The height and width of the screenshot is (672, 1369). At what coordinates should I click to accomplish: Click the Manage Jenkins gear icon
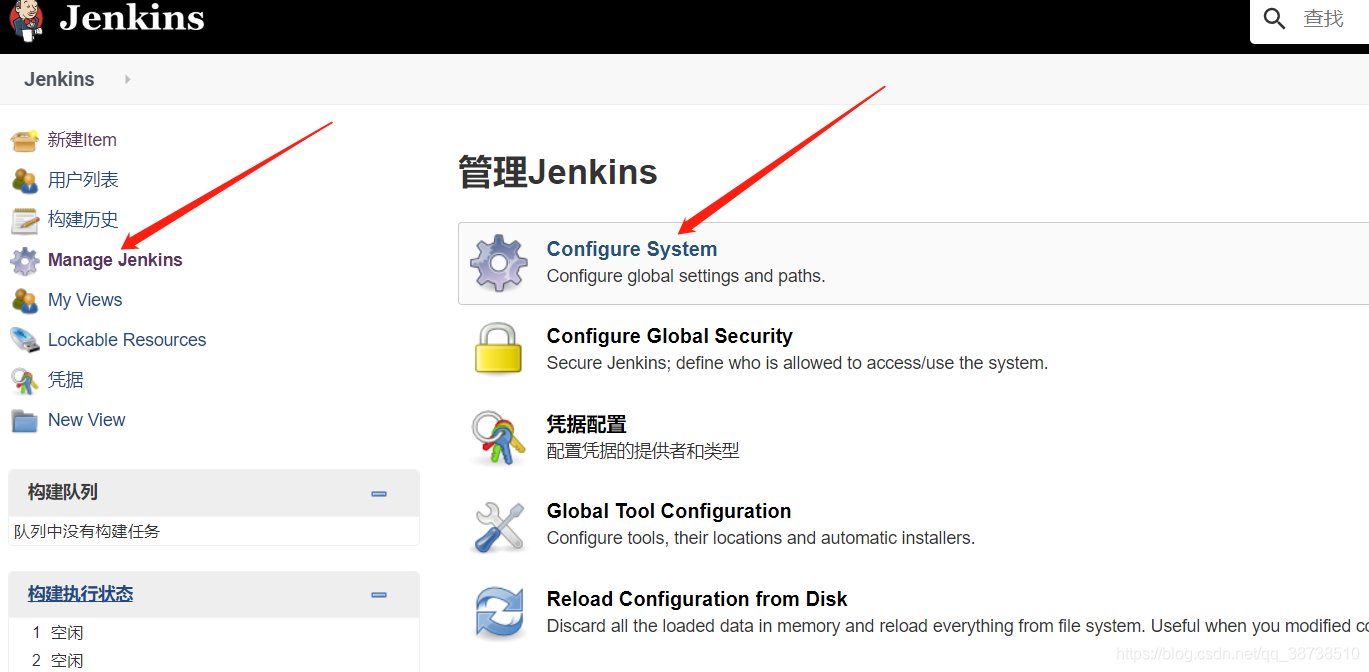25,260
